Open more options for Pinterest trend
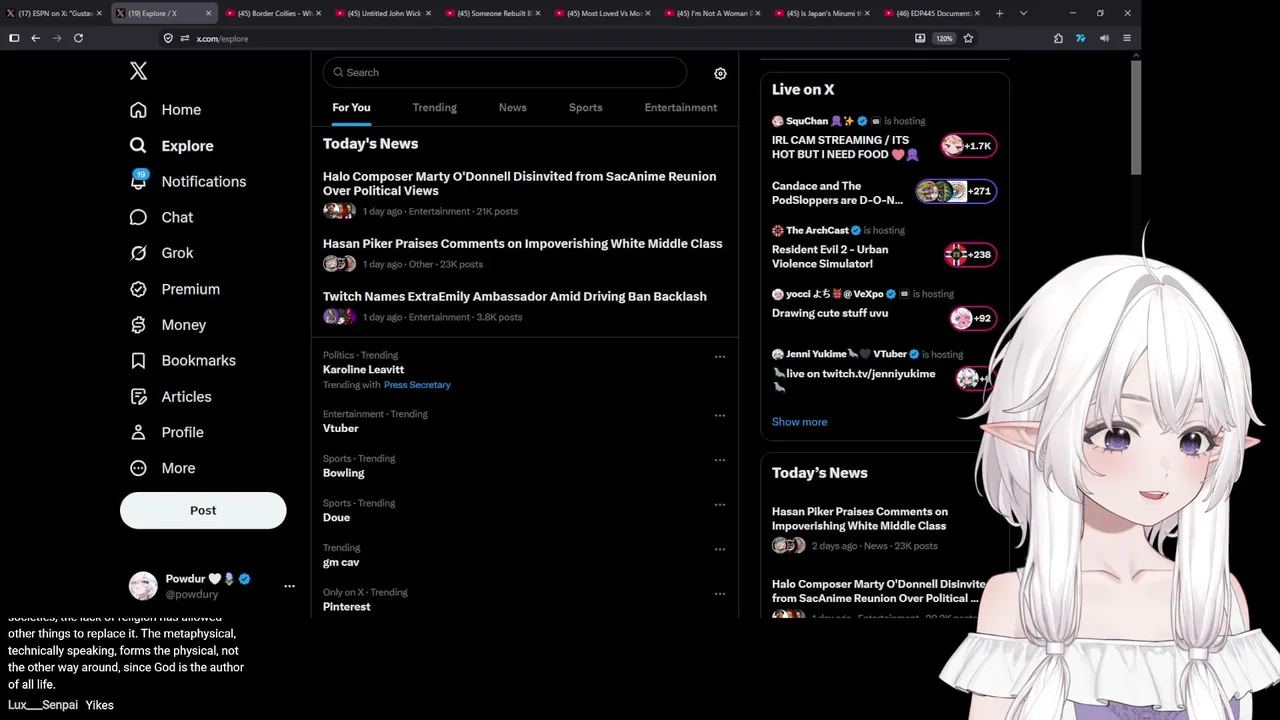The height and width of the screenshot is (720, 1280). point(719,594)
